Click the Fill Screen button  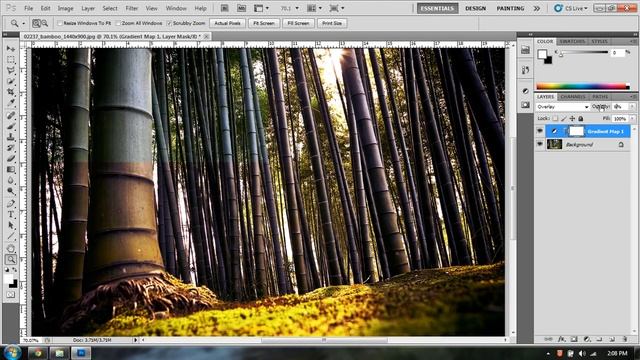click(298, 23)
